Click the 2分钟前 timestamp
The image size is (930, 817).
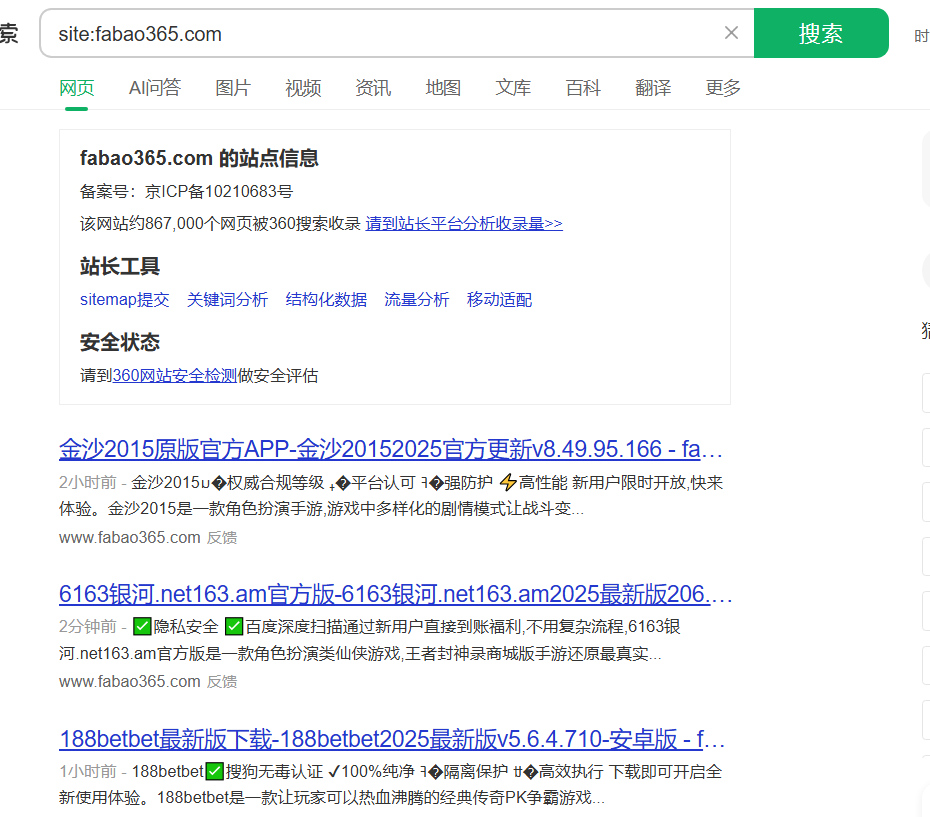pos(88,627)
